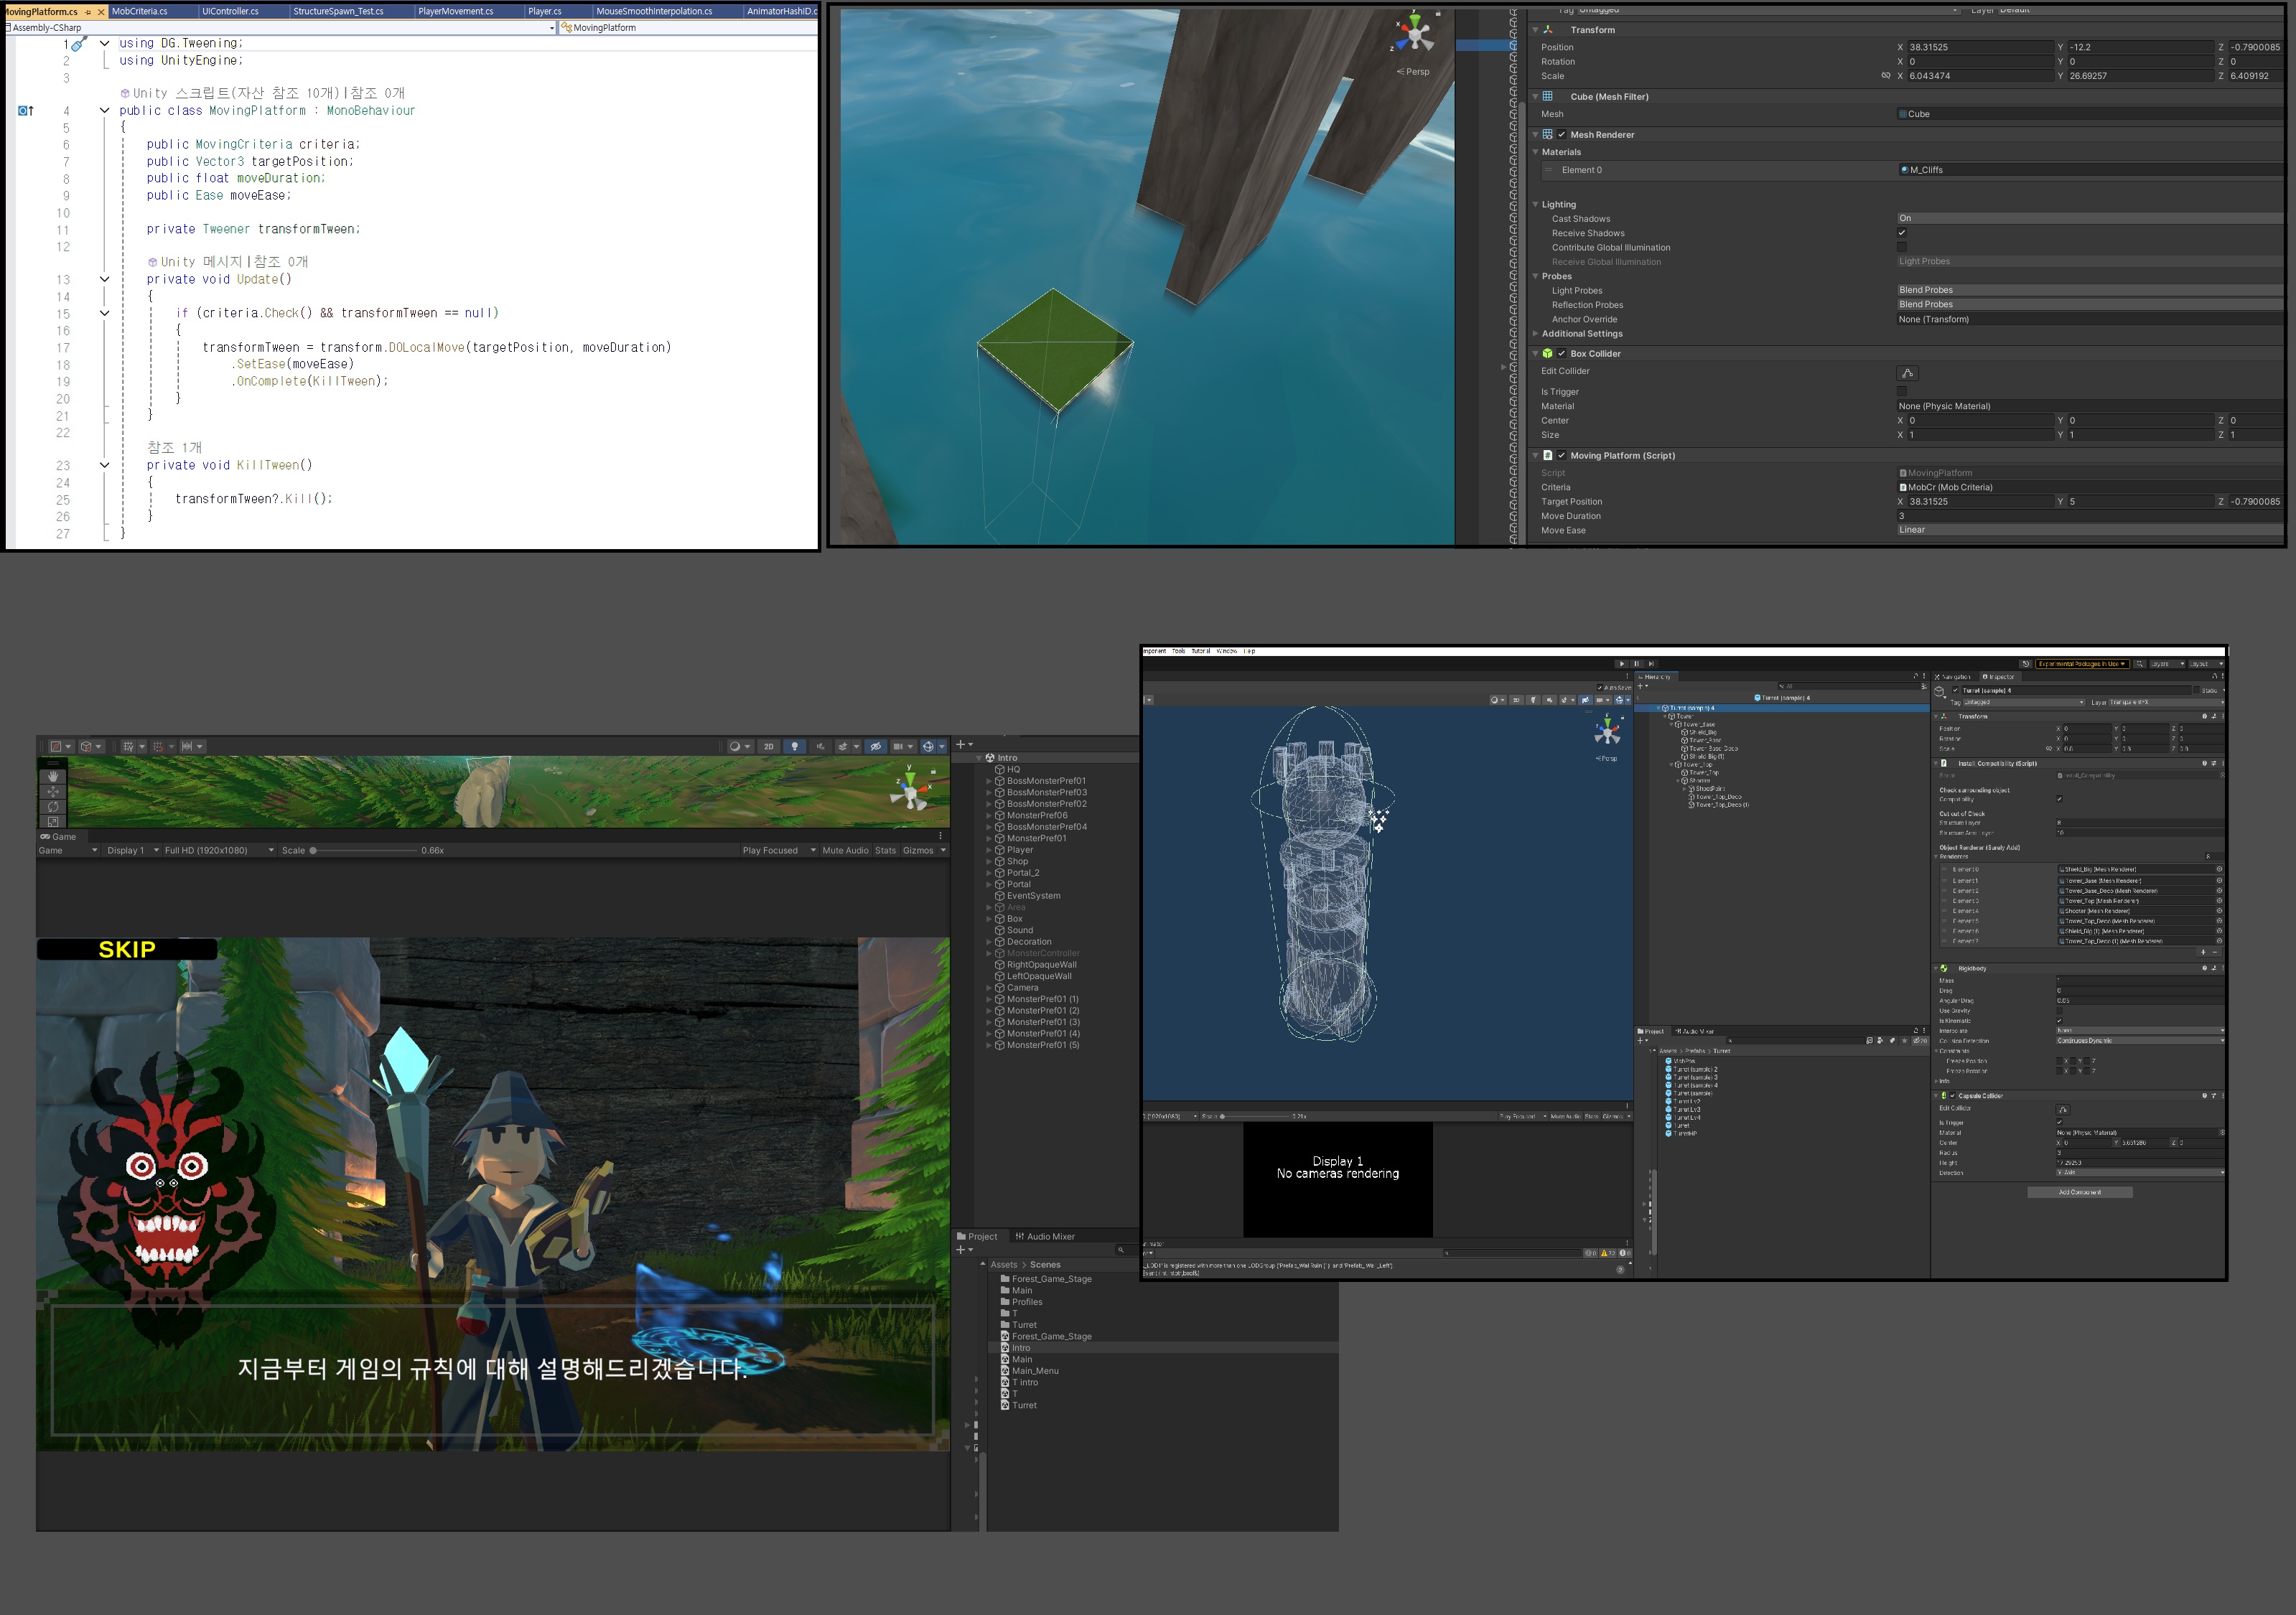This screenshot has height=1615, width=2296.
Task: Click the Edit Collider icon button
Action: [1907, 373]
